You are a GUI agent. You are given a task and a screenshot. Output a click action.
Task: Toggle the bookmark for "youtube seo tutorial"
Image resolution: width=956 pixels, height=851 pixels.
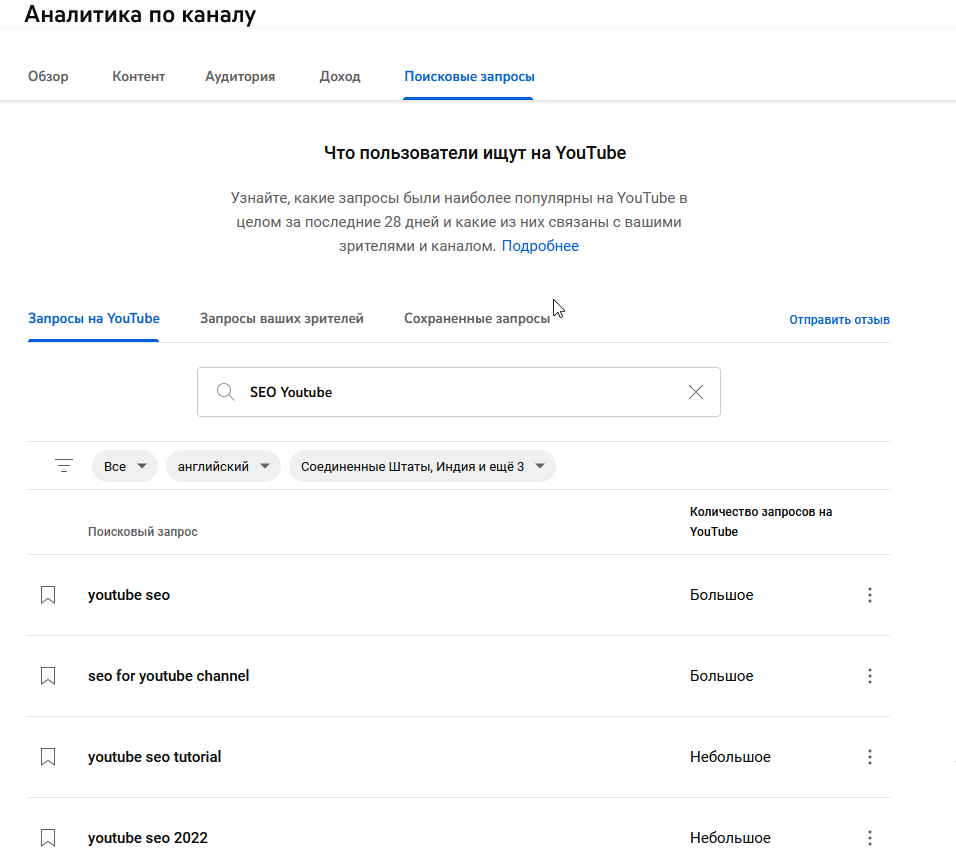tap(47, 757)
